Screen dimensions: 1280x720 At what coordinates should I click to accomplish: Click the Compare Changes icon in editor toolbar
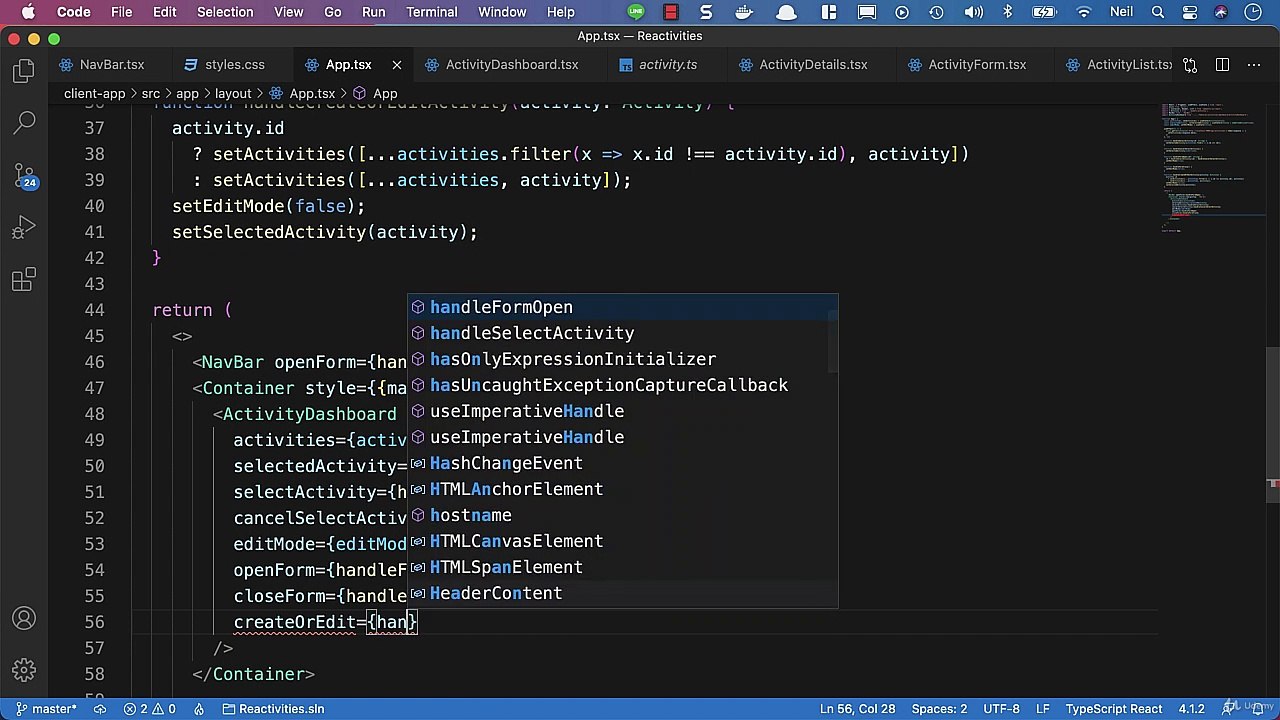pyautogui.click(x=1190, y=65)
